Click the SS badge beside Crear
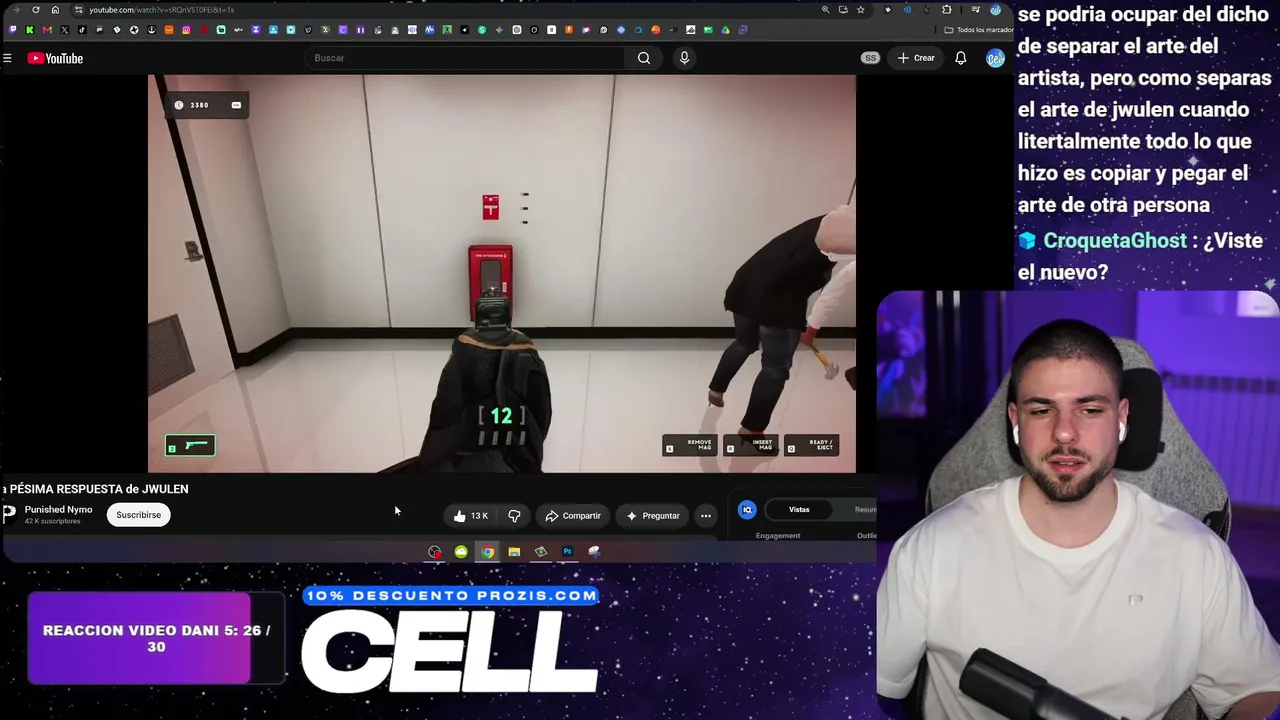 click(870, 58)
